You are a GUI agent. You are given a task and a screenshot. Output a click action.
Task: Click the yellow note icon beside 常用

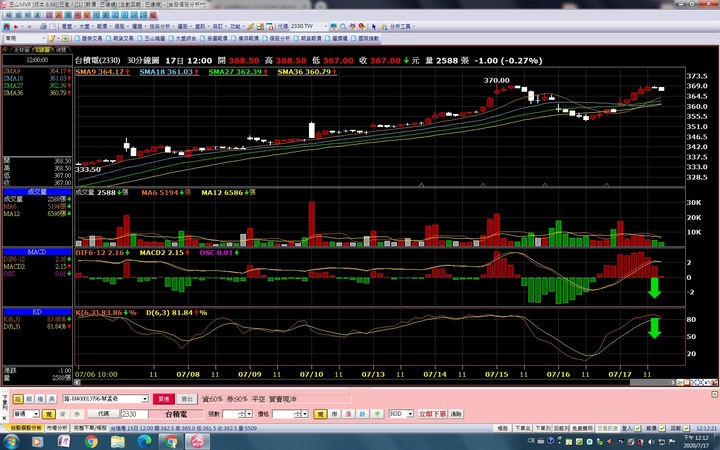(52, 38)
